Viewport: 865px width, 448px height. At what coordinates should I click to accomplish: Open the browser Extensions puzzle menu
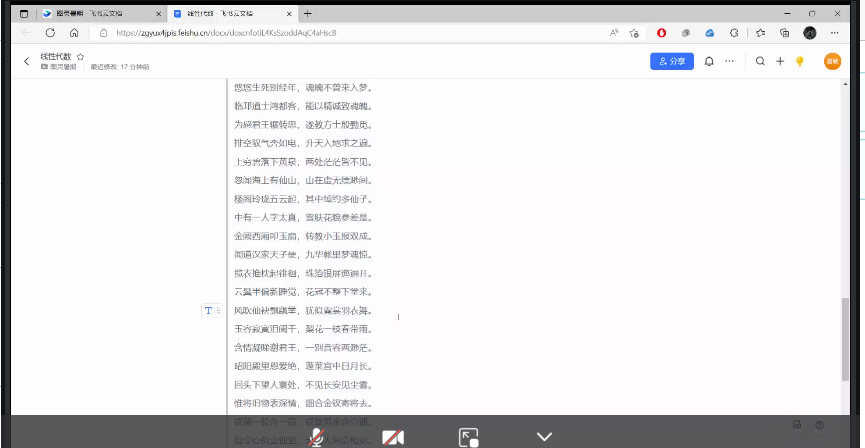(734, 33)
